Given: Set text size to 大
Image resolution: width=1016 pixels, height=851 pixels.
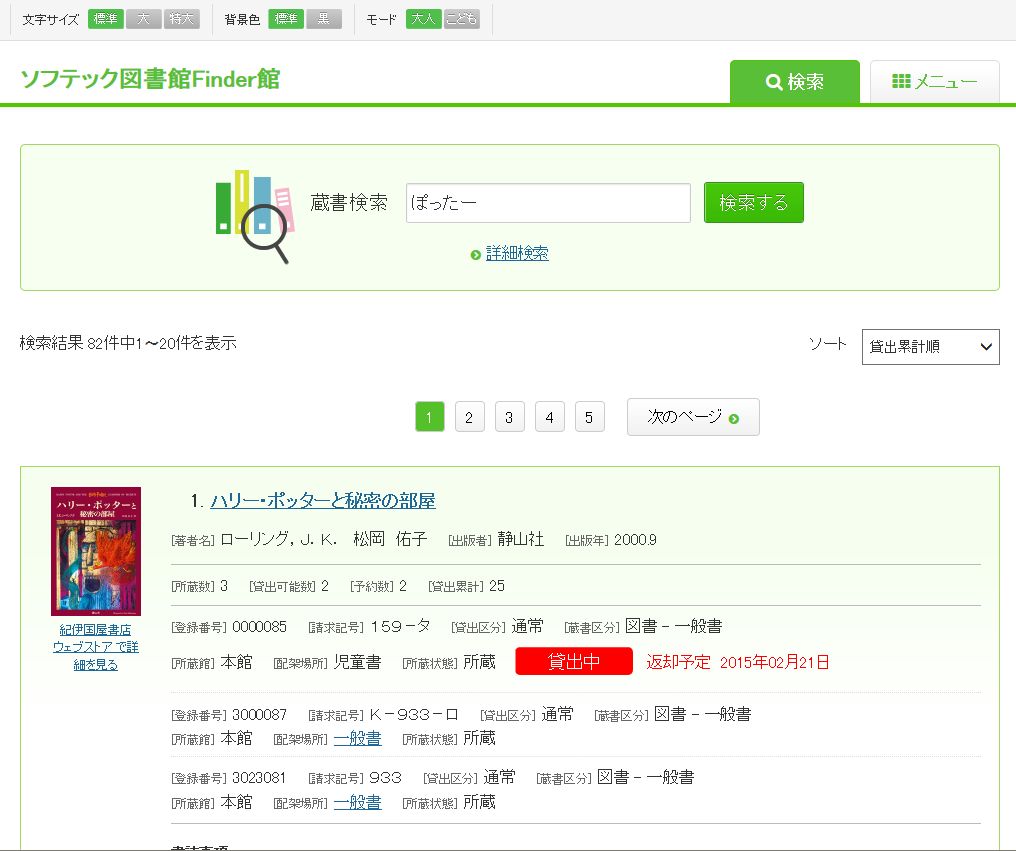Looking at the screenshot, I should coord(143,19).
